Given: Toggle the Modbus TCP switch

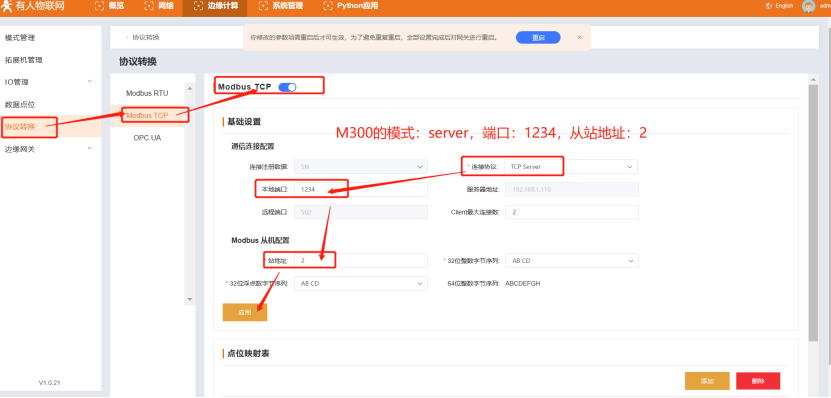Looking at the screenshot, I should click(x=287, y=87).
